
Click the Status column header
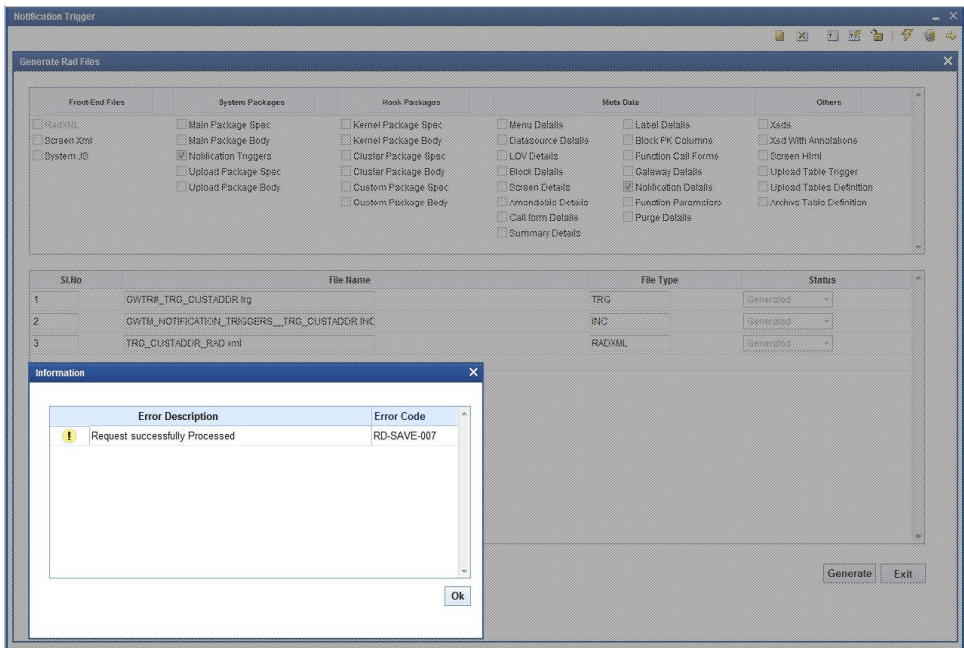coord(822,280)
